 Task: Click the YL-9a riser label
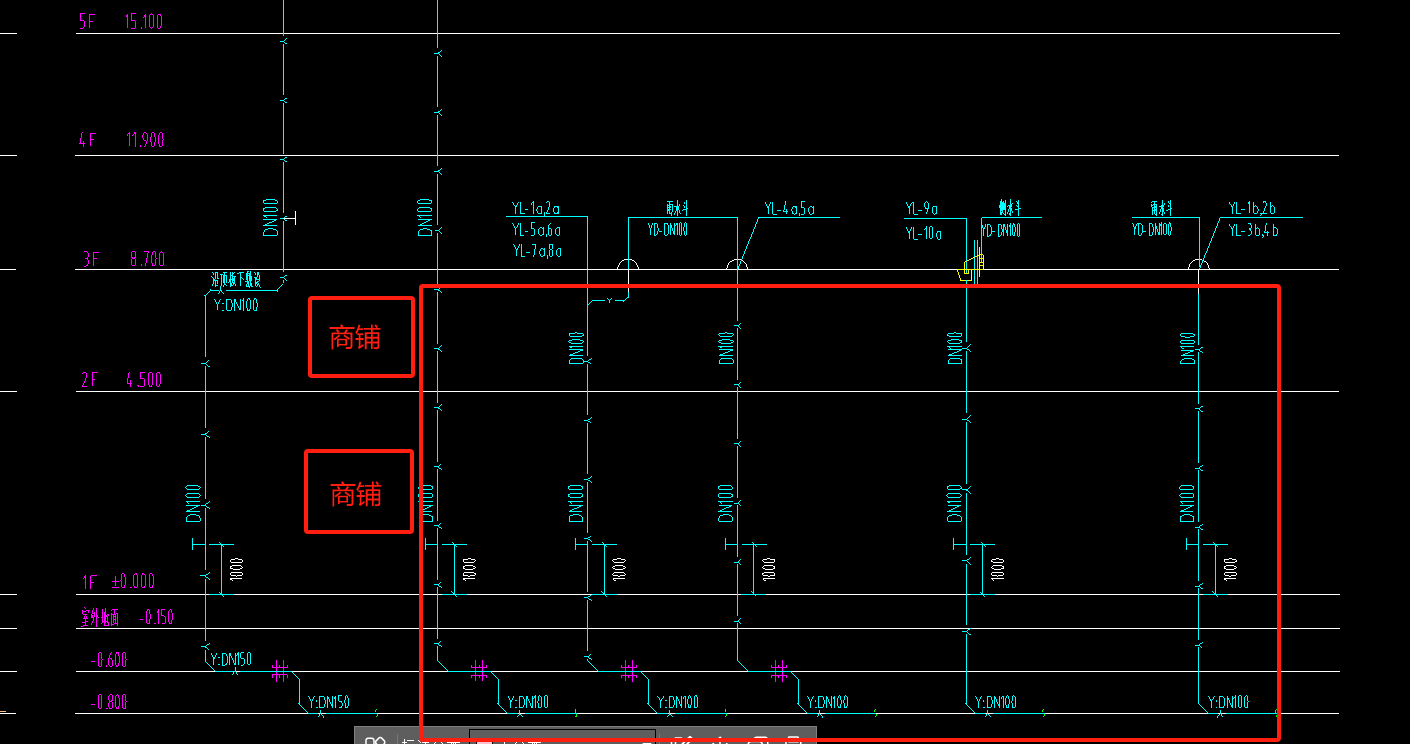click(922, 209)
